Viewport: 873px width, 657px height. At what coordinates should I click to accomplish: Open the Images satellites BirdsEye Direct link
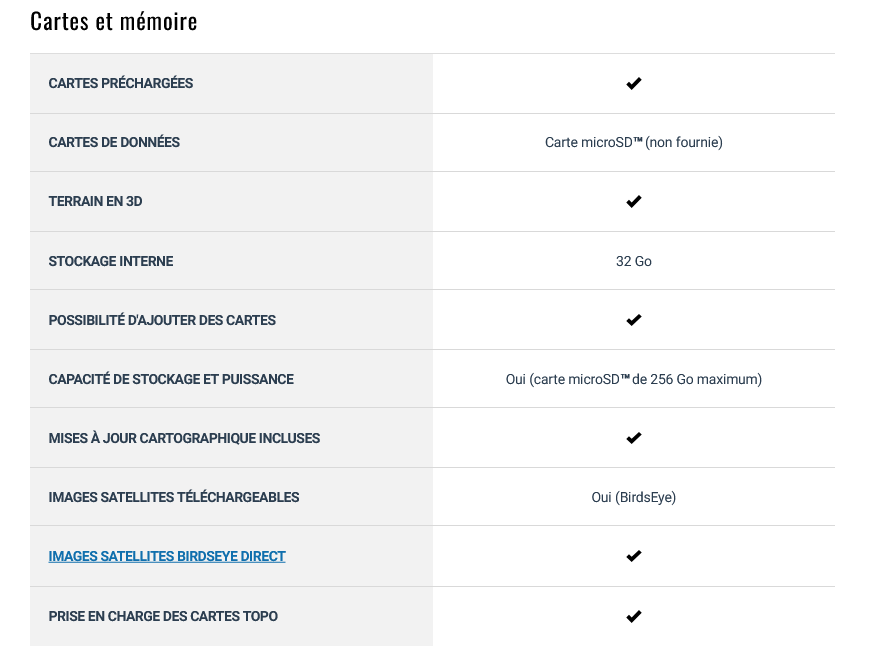[x=167, y=556]
